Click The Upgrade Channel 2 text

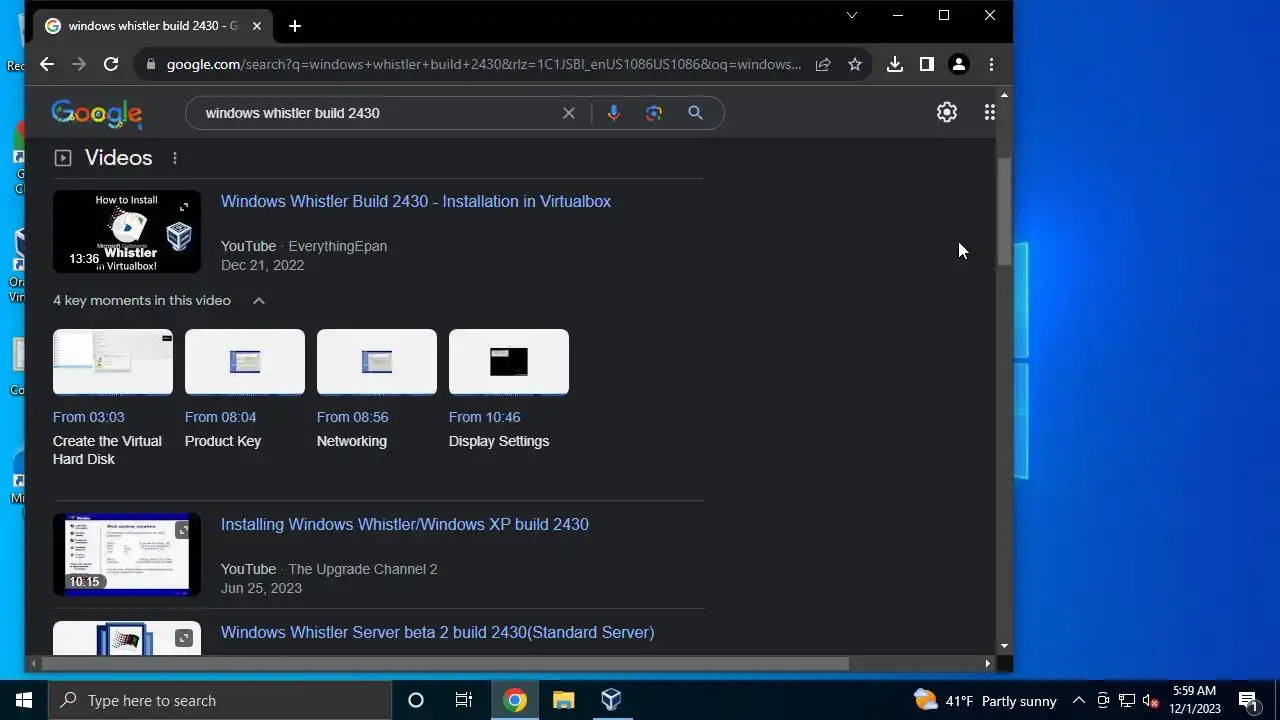coord(363,569)
